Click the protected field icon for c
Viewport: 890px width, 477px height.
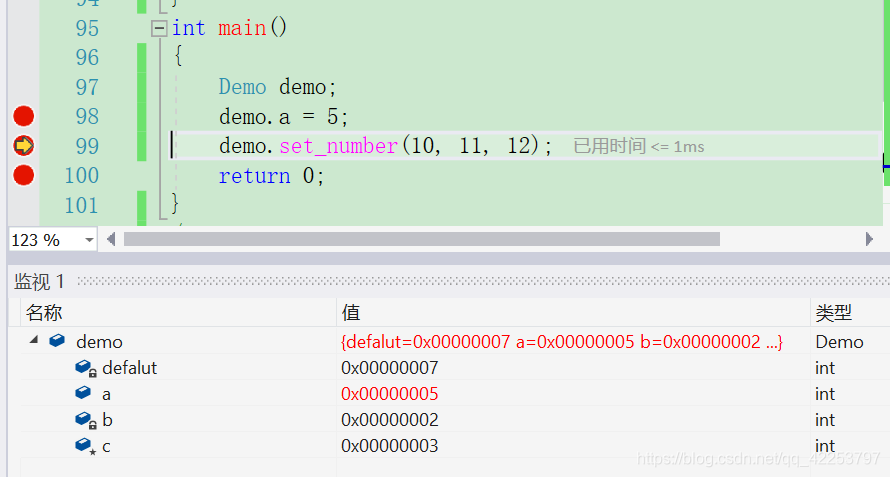[x=86, y=446]
